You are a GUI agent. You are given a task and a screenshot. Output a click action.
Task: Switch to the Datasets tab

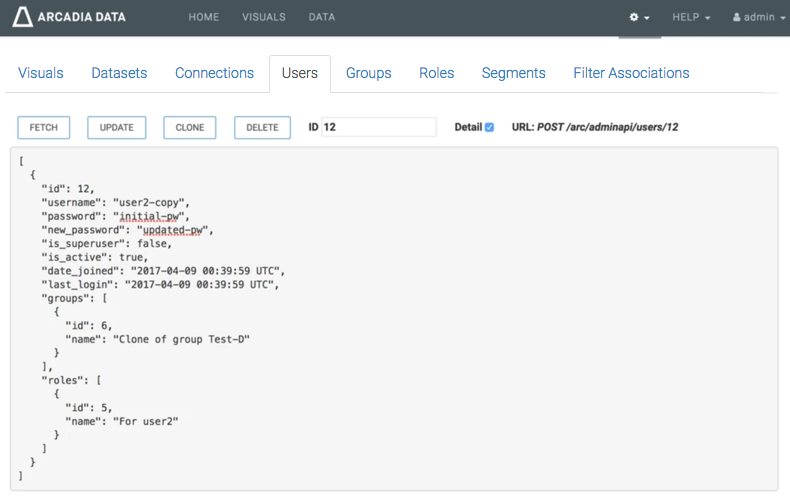point(119,73)
